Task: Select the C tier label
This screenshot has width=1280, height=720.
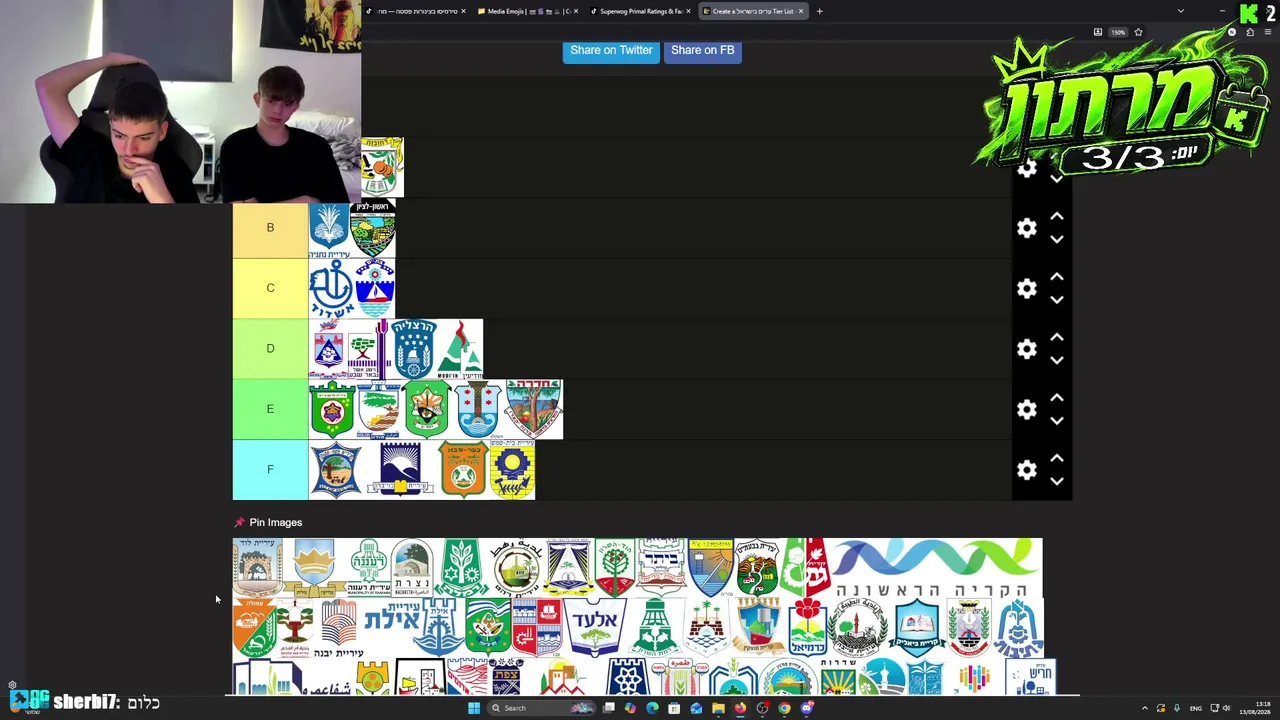Action: [x=270, y=288]
